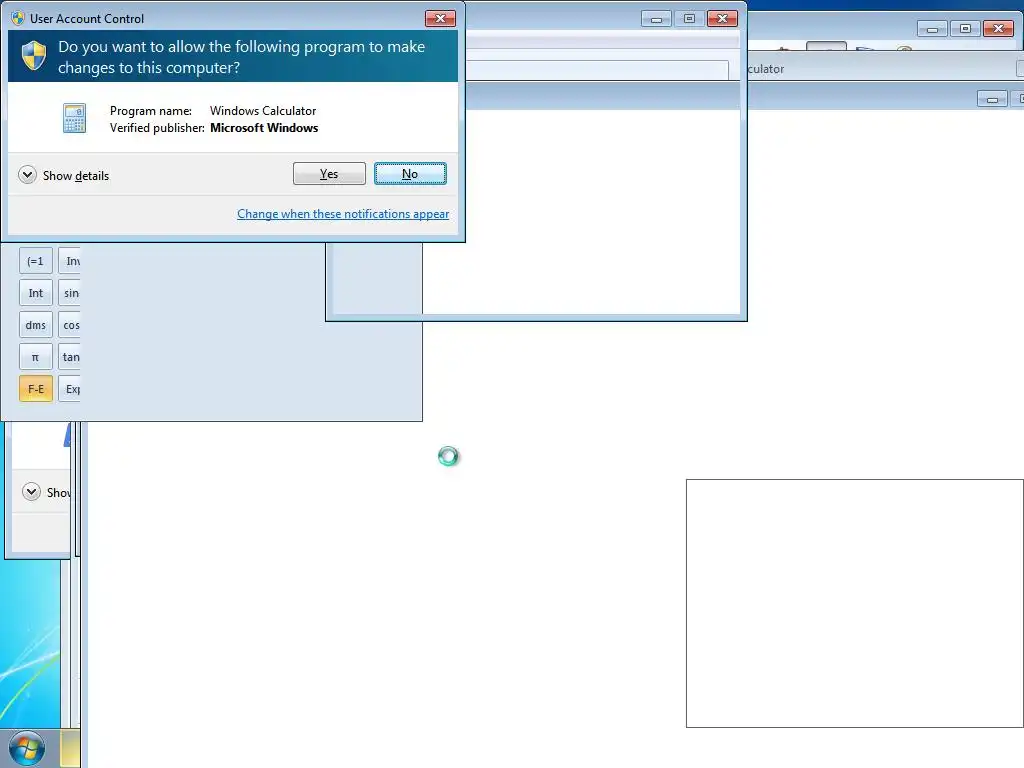Click the dms button in Calculator
1024x768 pixels.
pyautogui.click(x=36, y=325)
